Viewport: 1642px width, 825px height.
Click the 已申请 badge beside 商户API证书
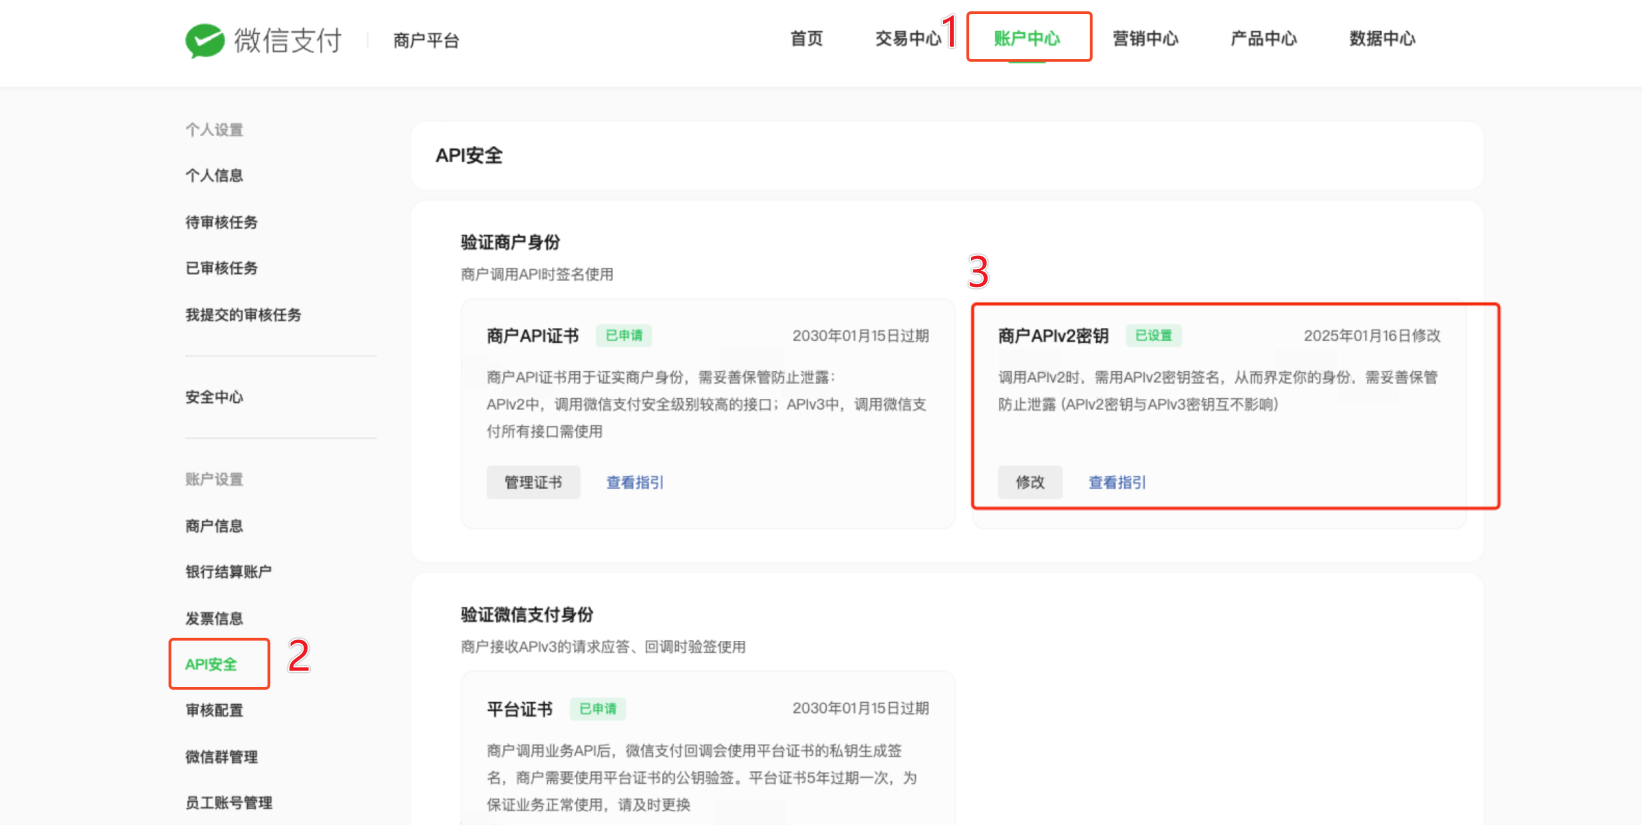[x=624, y=335]
